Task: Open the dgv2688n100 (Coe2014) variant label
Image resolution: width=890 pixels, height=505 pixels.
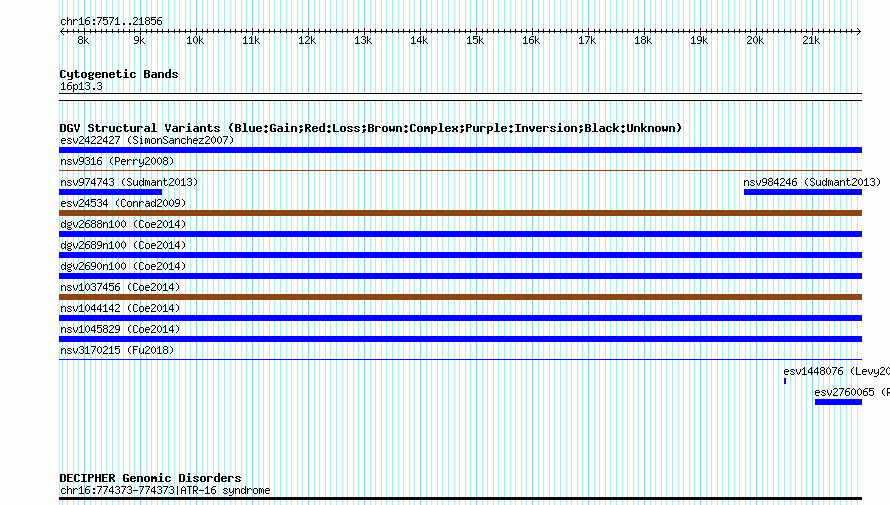Action: tap(123, 224)
